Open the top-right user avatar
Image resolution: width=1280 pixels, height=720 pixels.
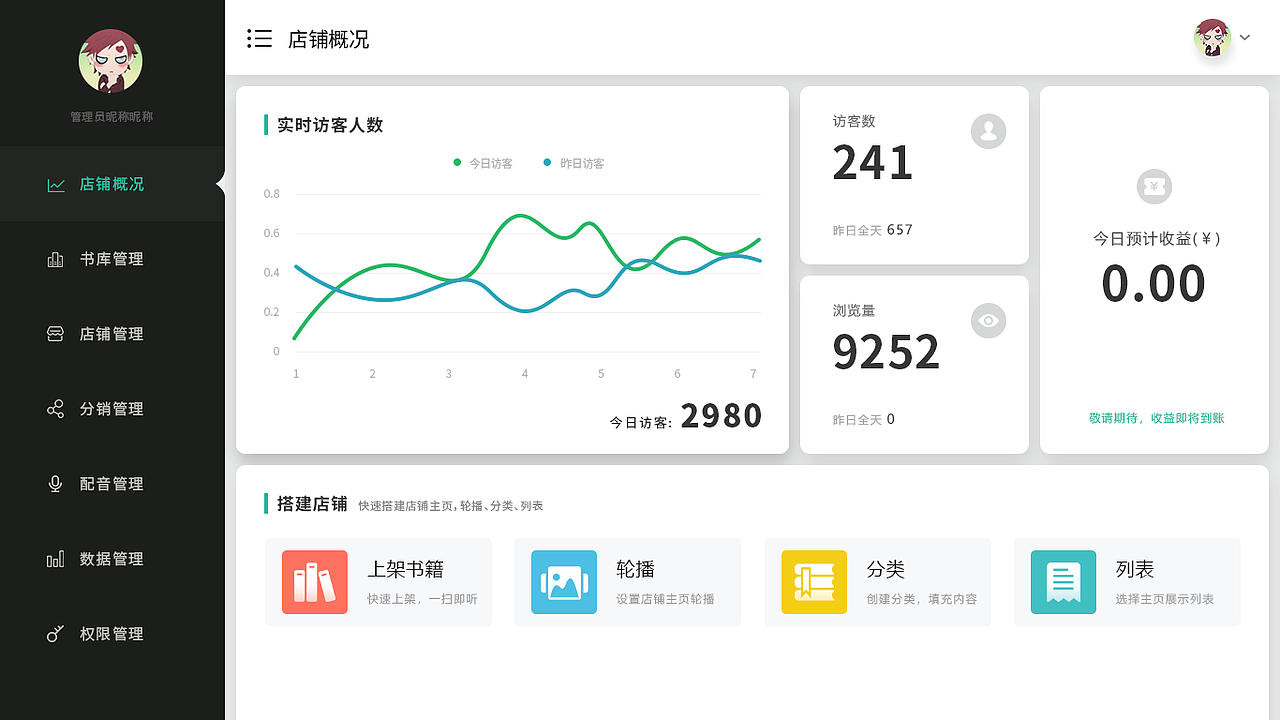[1212, 37]
